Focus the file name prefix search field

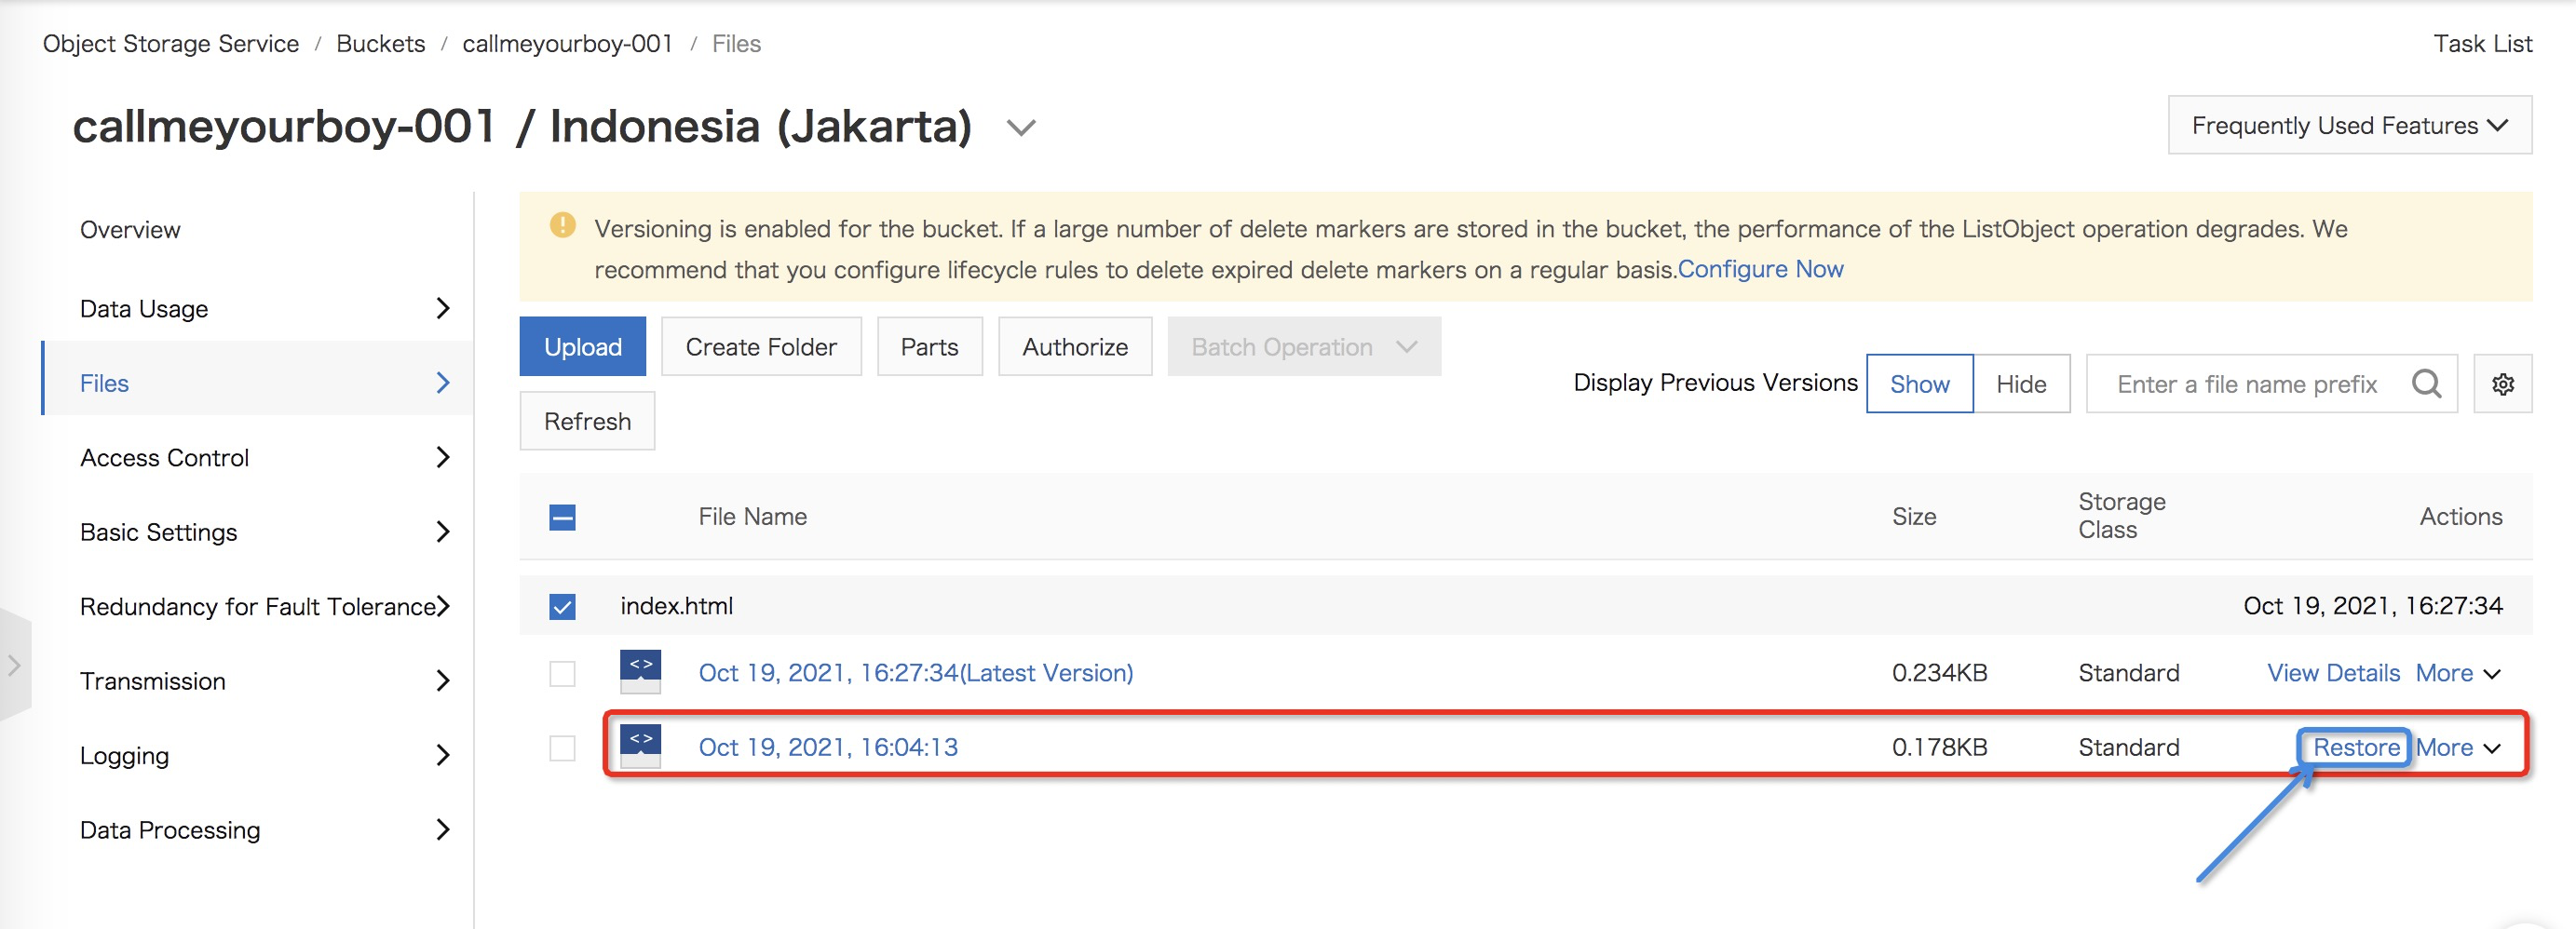(2246, 384)
